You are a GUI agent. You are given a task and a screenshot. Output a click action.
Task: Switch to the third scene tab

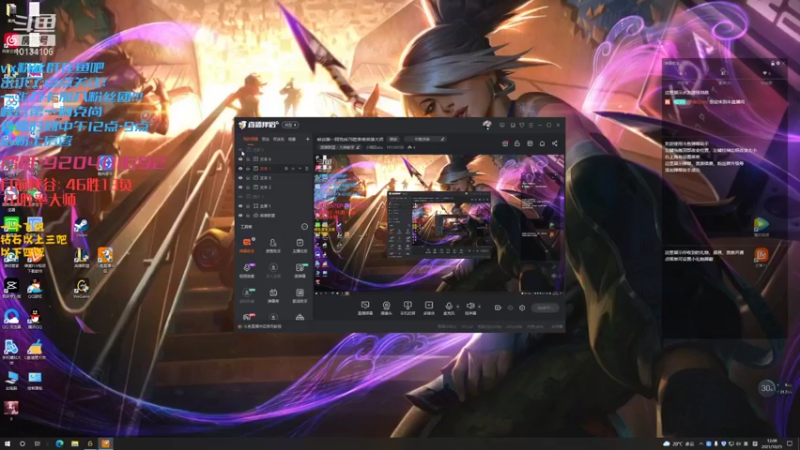coord(279,139)
